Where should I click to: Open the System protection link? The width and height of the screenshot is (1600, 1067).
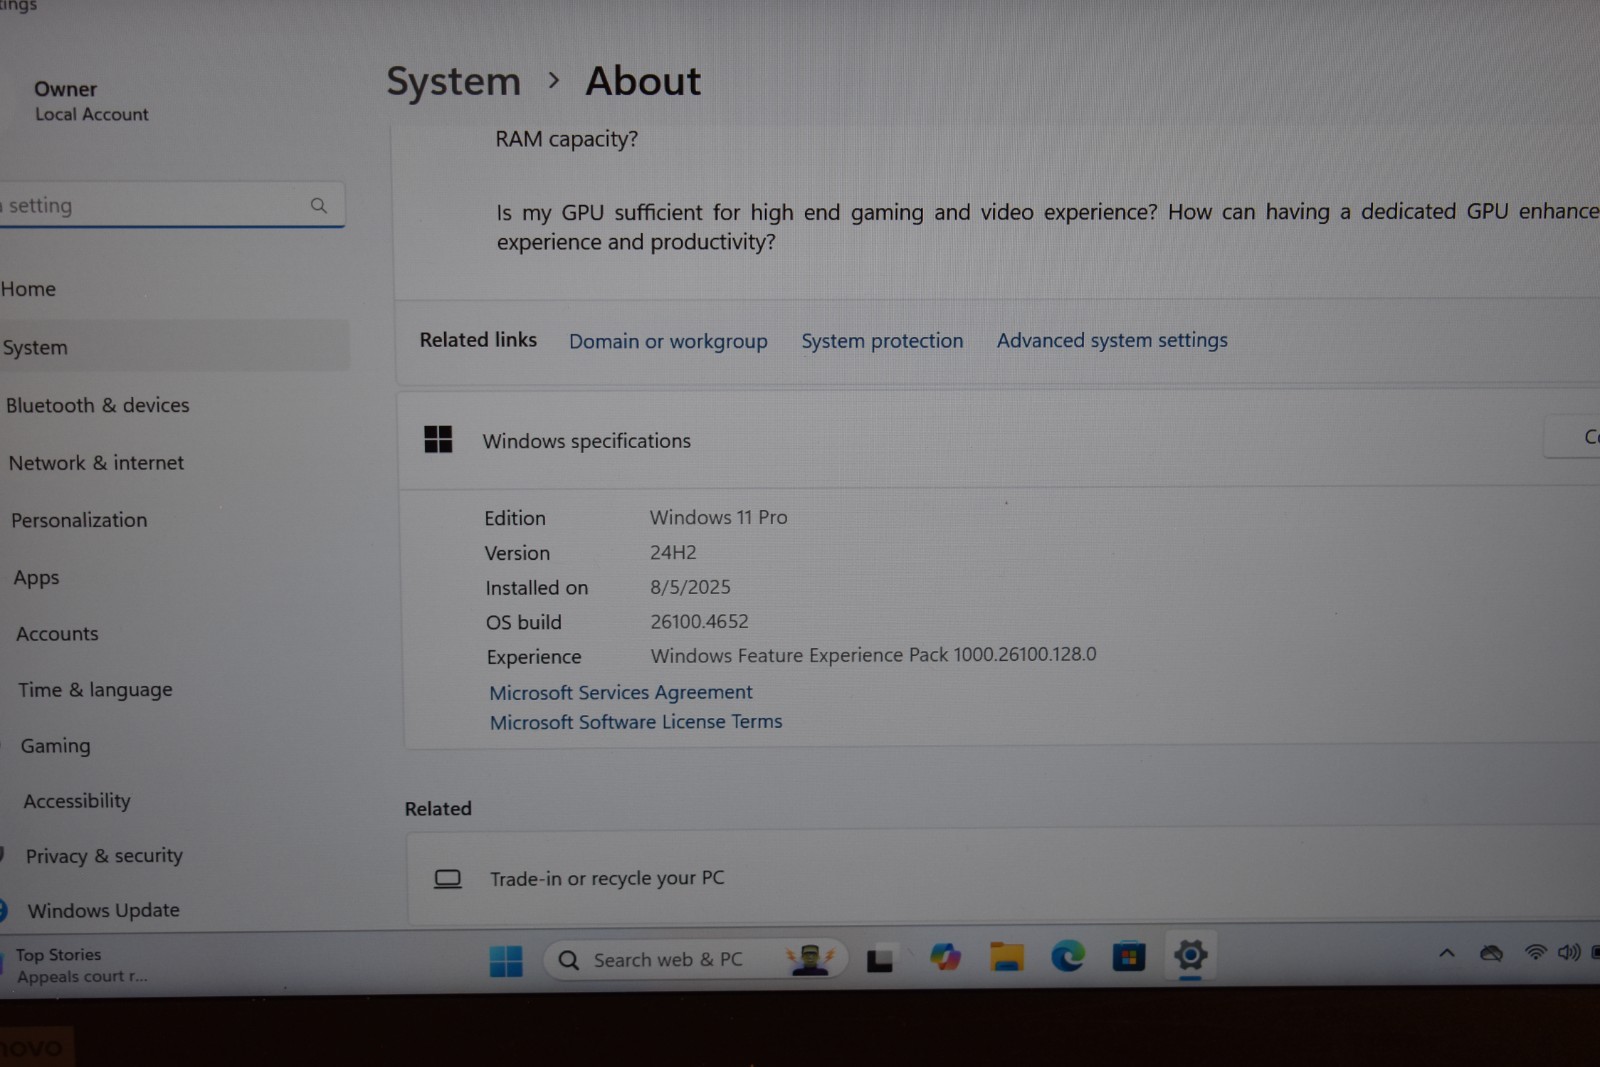coord(882,341)
